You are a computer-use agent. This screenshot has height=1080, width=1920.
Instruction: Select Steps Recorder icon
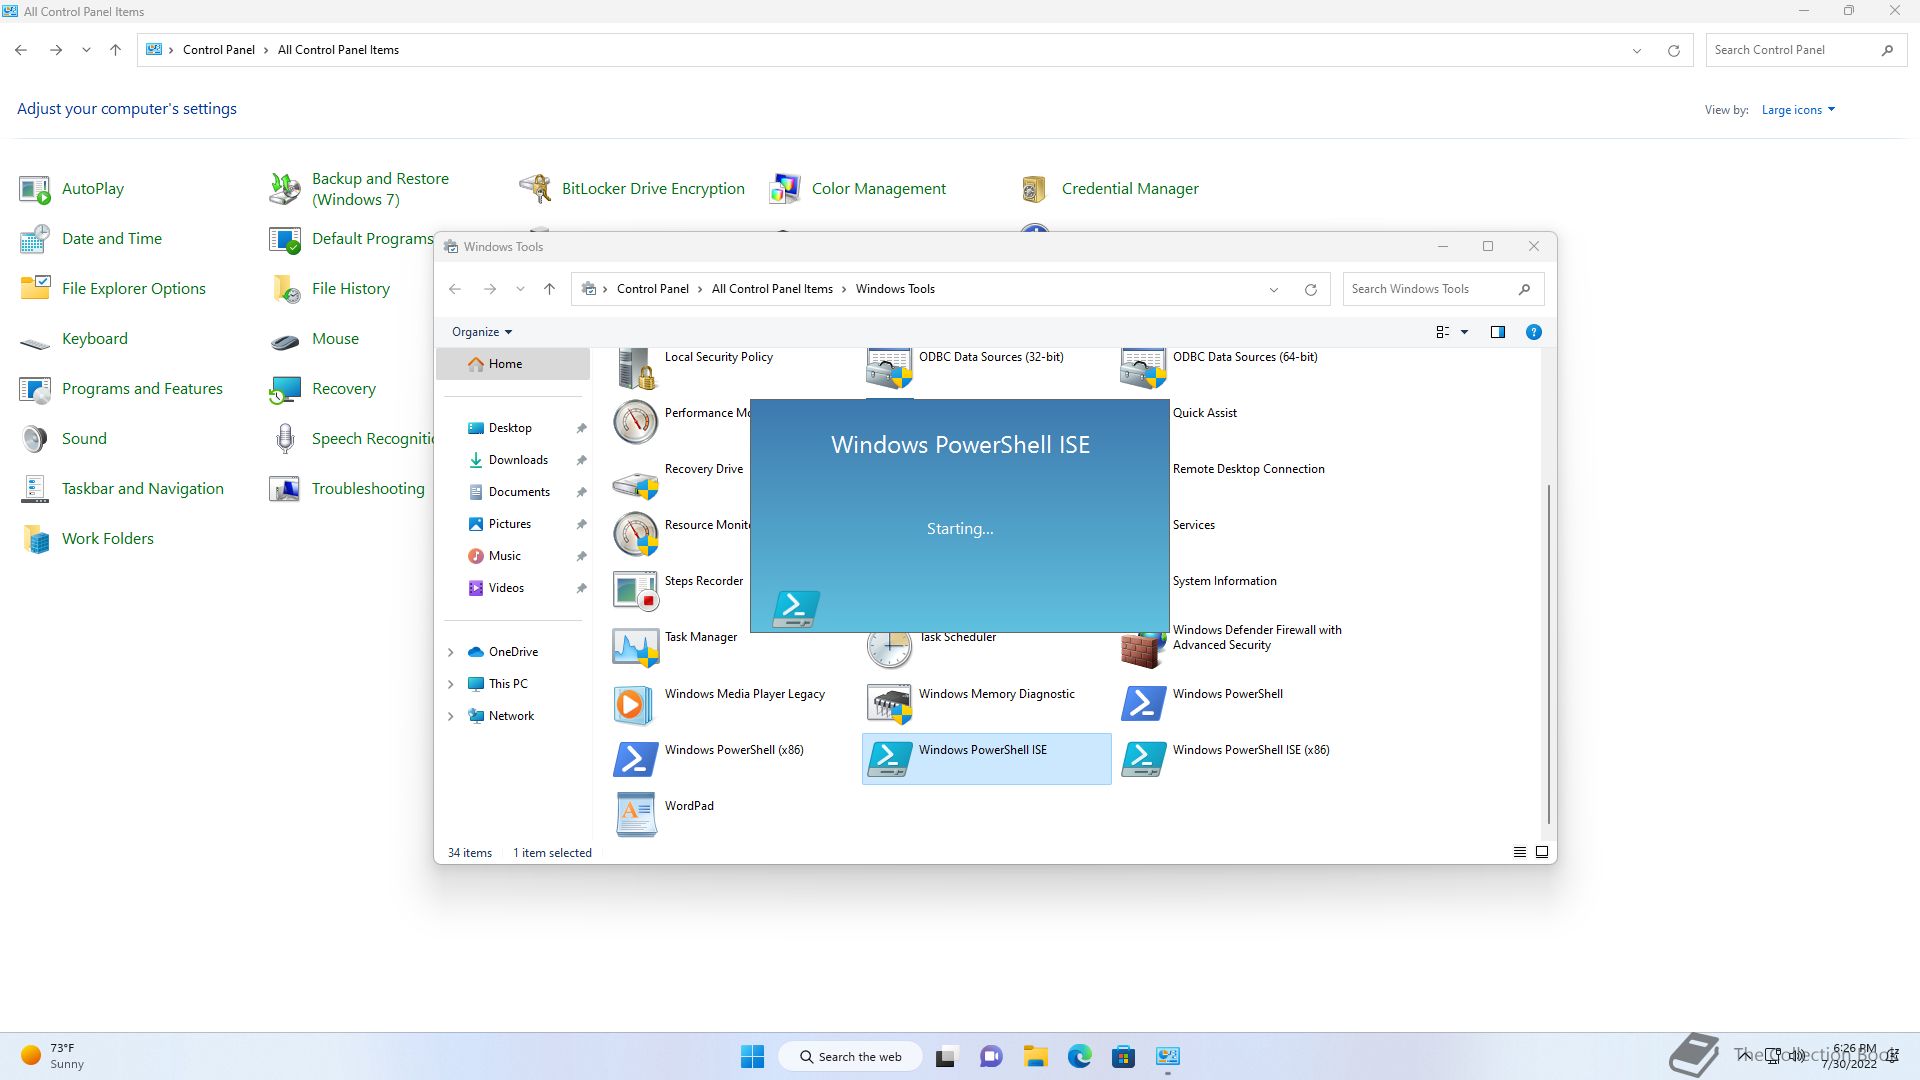(636, 590)
